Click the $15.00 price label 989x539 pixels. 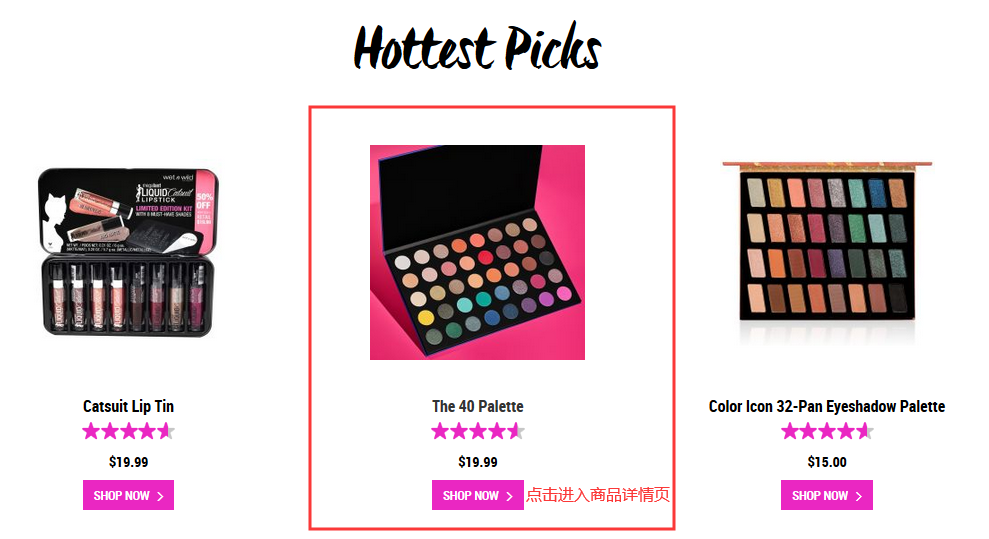827,462
